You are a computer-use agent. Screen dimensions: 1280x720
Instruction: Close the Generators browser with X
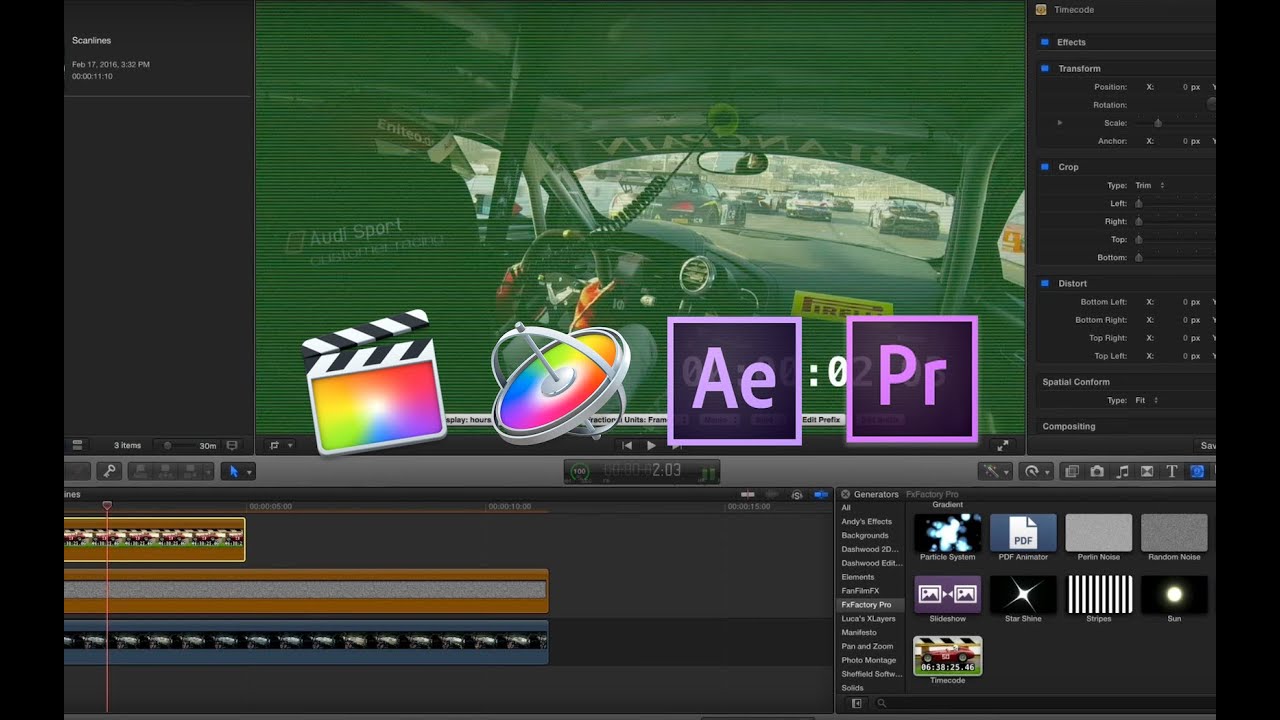tap(845, 494)
